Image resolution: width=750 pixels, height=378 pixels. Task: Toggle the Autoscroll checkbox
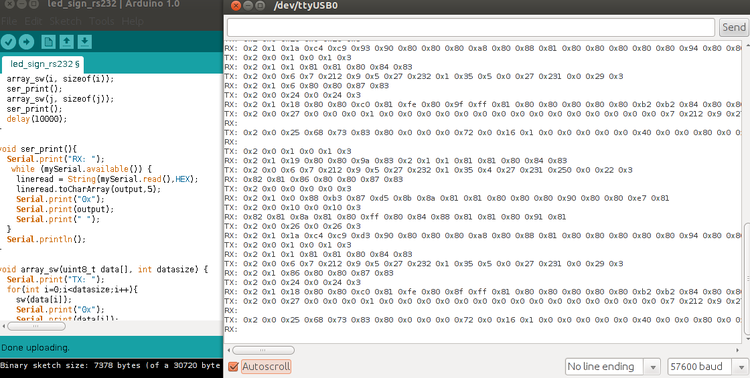[233, 367]
